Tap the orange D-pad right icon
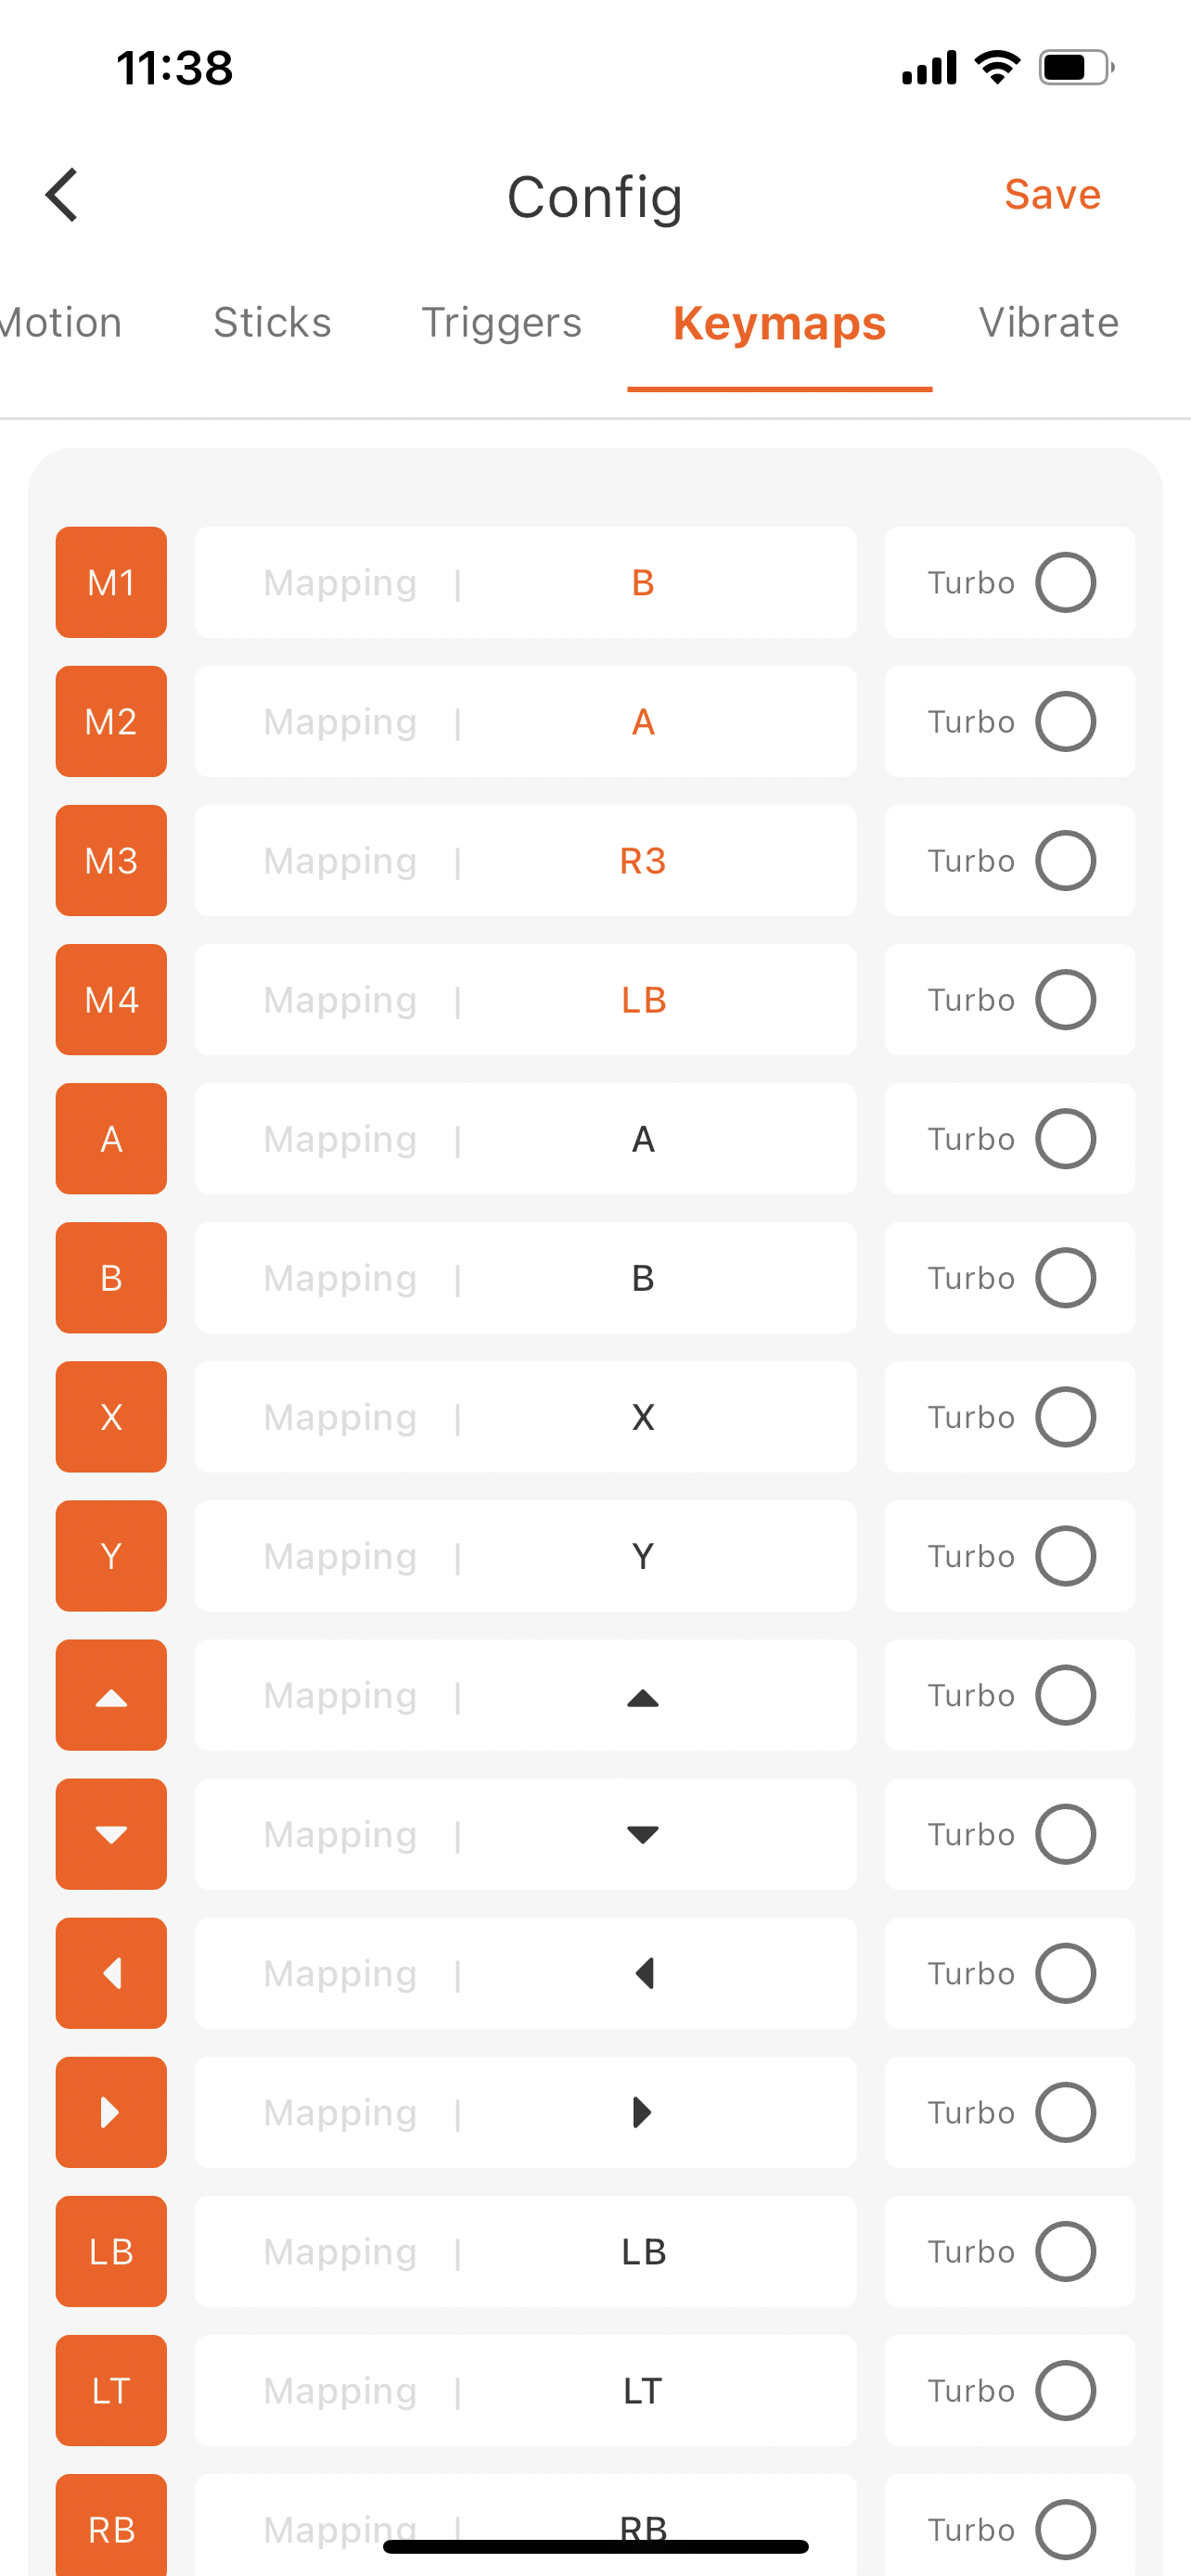Image resolution: width=1191 pixels, height=2576 pixels. pos(111,2112)
